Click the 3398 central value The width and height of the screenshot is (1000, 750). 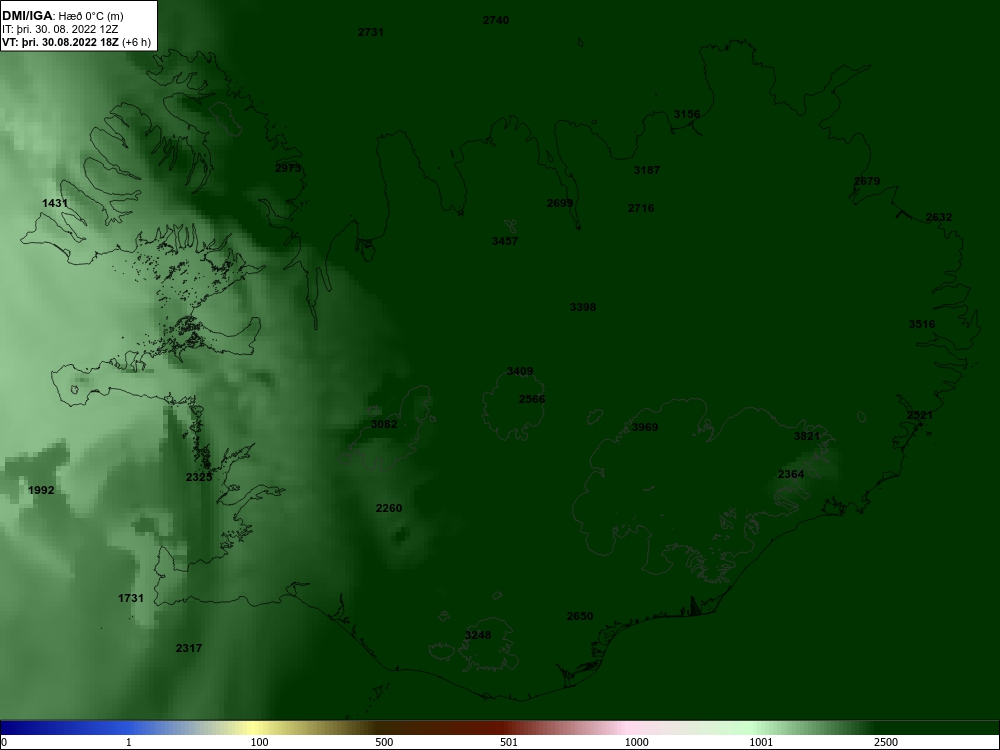(x=583, y=307)
